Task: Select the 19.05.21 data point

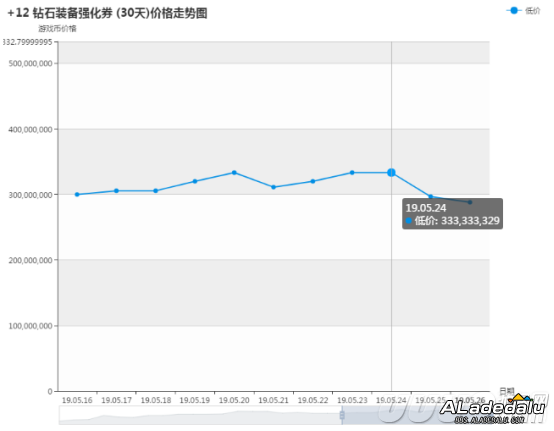Action: click(273, 187)
